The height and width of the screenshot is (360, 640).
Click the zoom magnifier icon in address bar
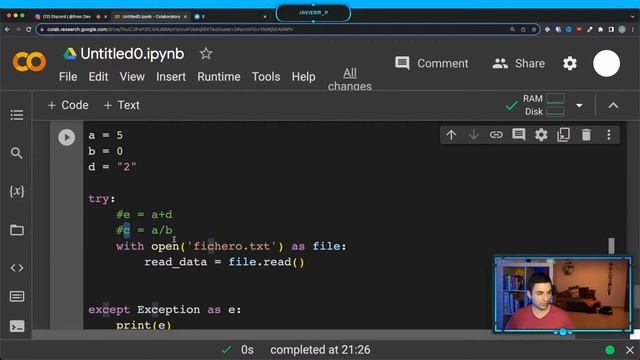point(512,29)
